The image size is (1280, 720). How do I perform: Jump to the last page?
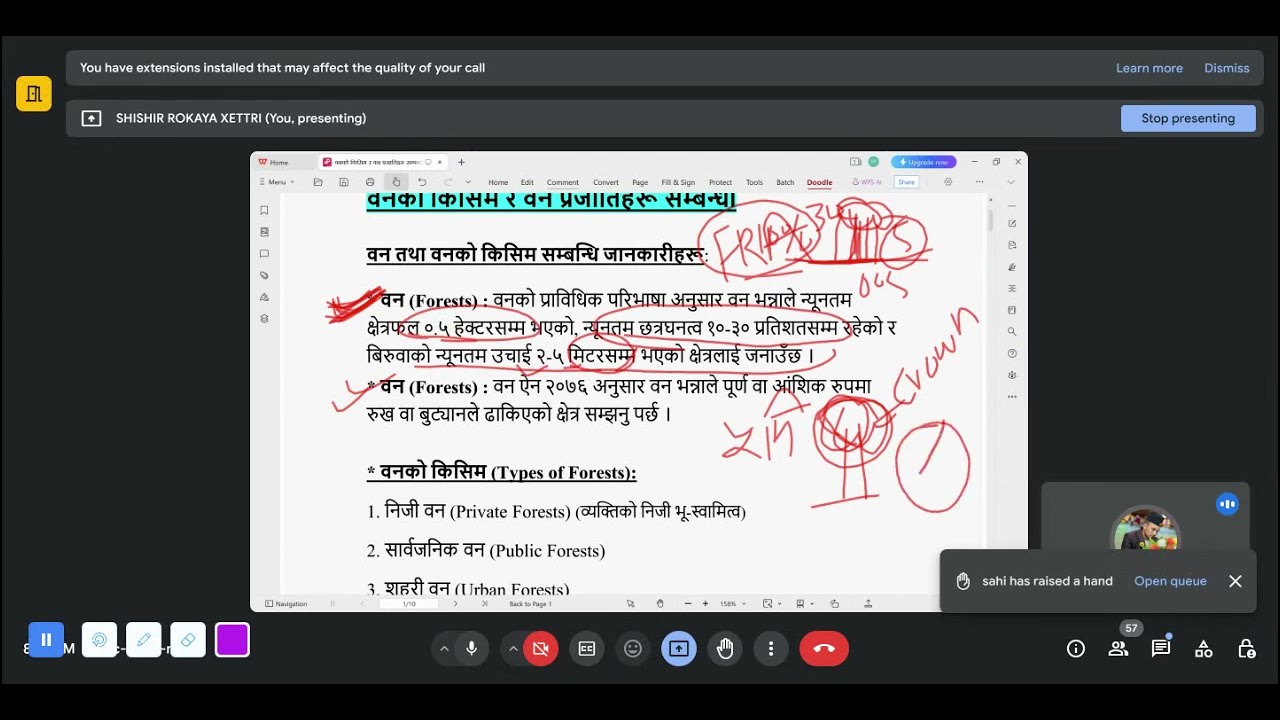pos(485,604)
